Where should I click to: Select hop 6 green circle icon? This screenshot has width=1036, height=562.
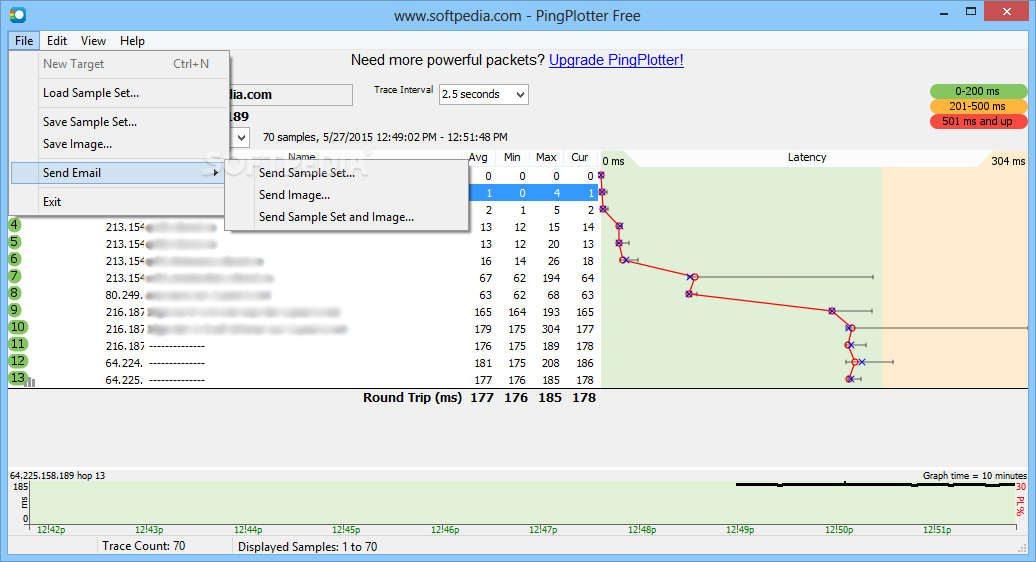pos(15,259)
